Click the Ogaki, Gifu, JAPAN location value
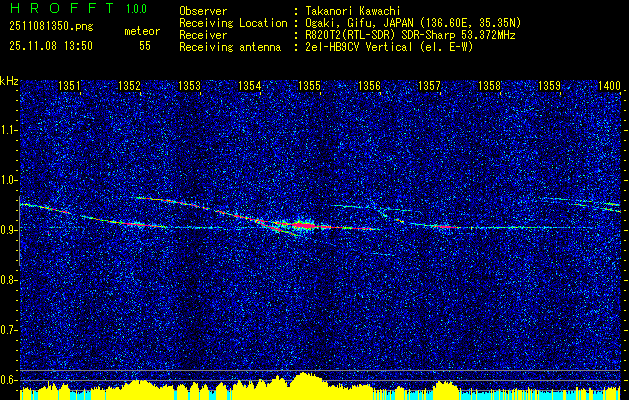Screen dimensions: 629x400 click(x=413, y=23)
